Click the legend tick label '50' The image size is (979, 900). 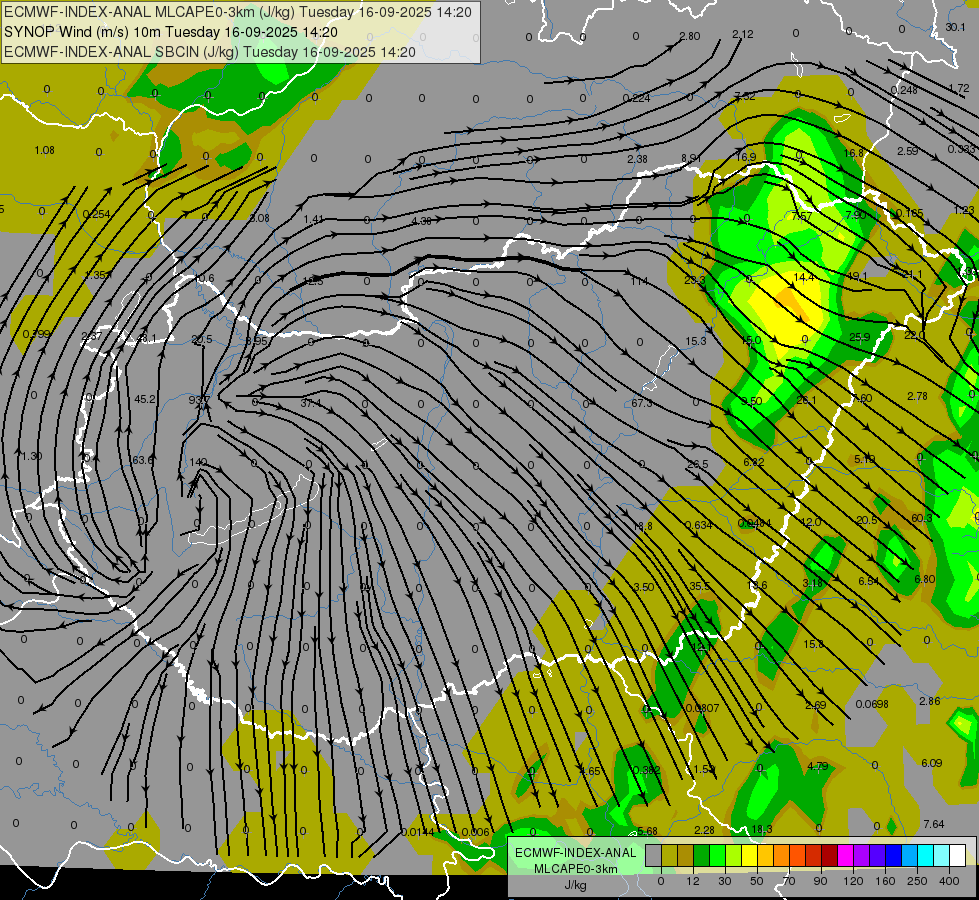tap(757, 881)
